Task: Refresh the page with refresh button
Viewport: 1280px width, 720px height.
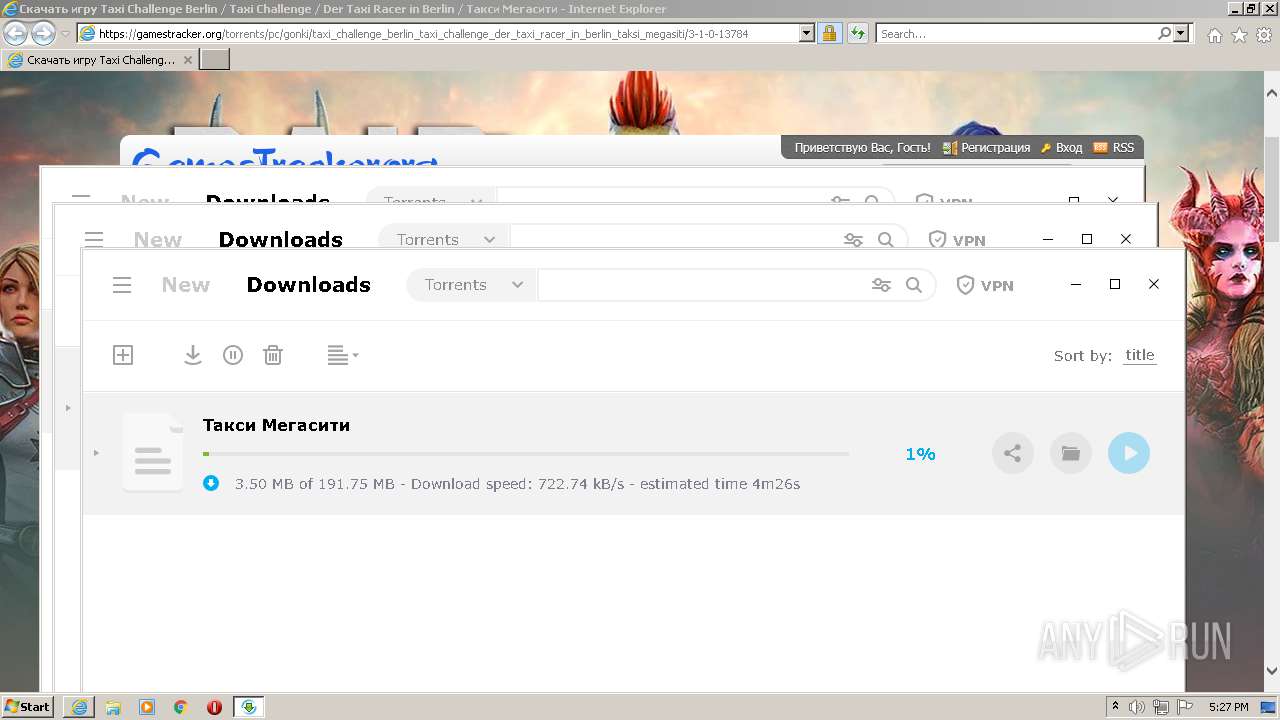Action: [858, 34]
